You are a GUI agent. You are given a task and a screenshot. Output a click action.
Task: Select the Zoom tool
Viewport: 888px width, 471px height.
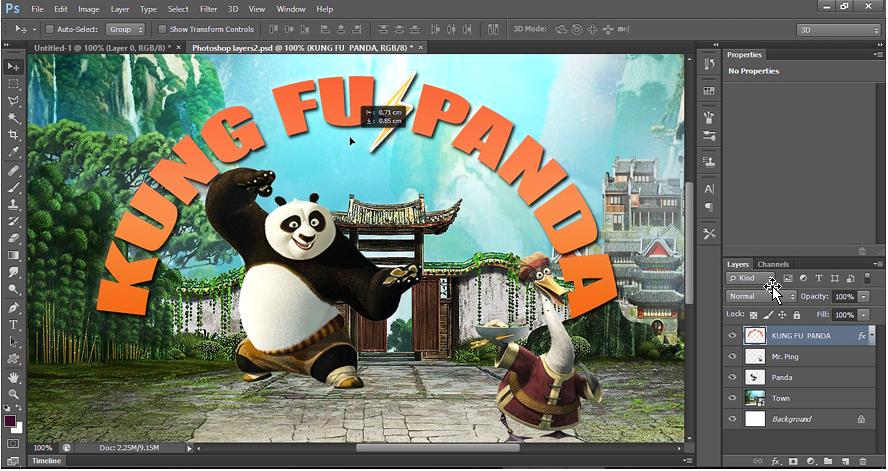[14, 395]
